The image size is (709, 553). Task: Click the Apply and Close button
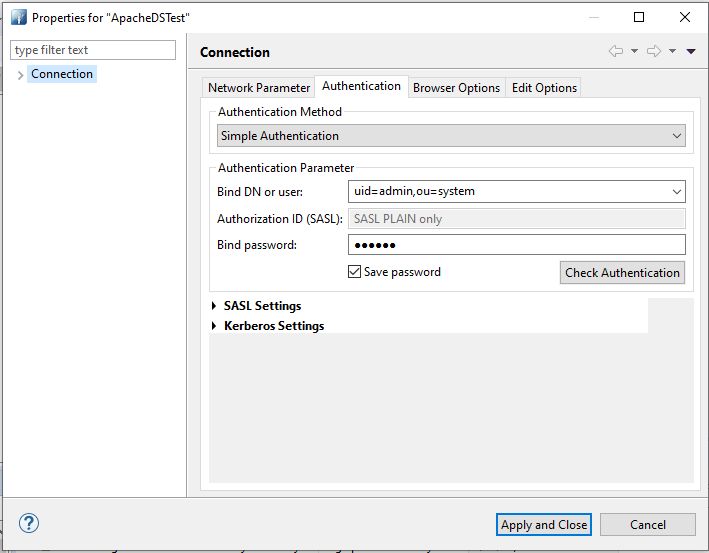point(544,525)
